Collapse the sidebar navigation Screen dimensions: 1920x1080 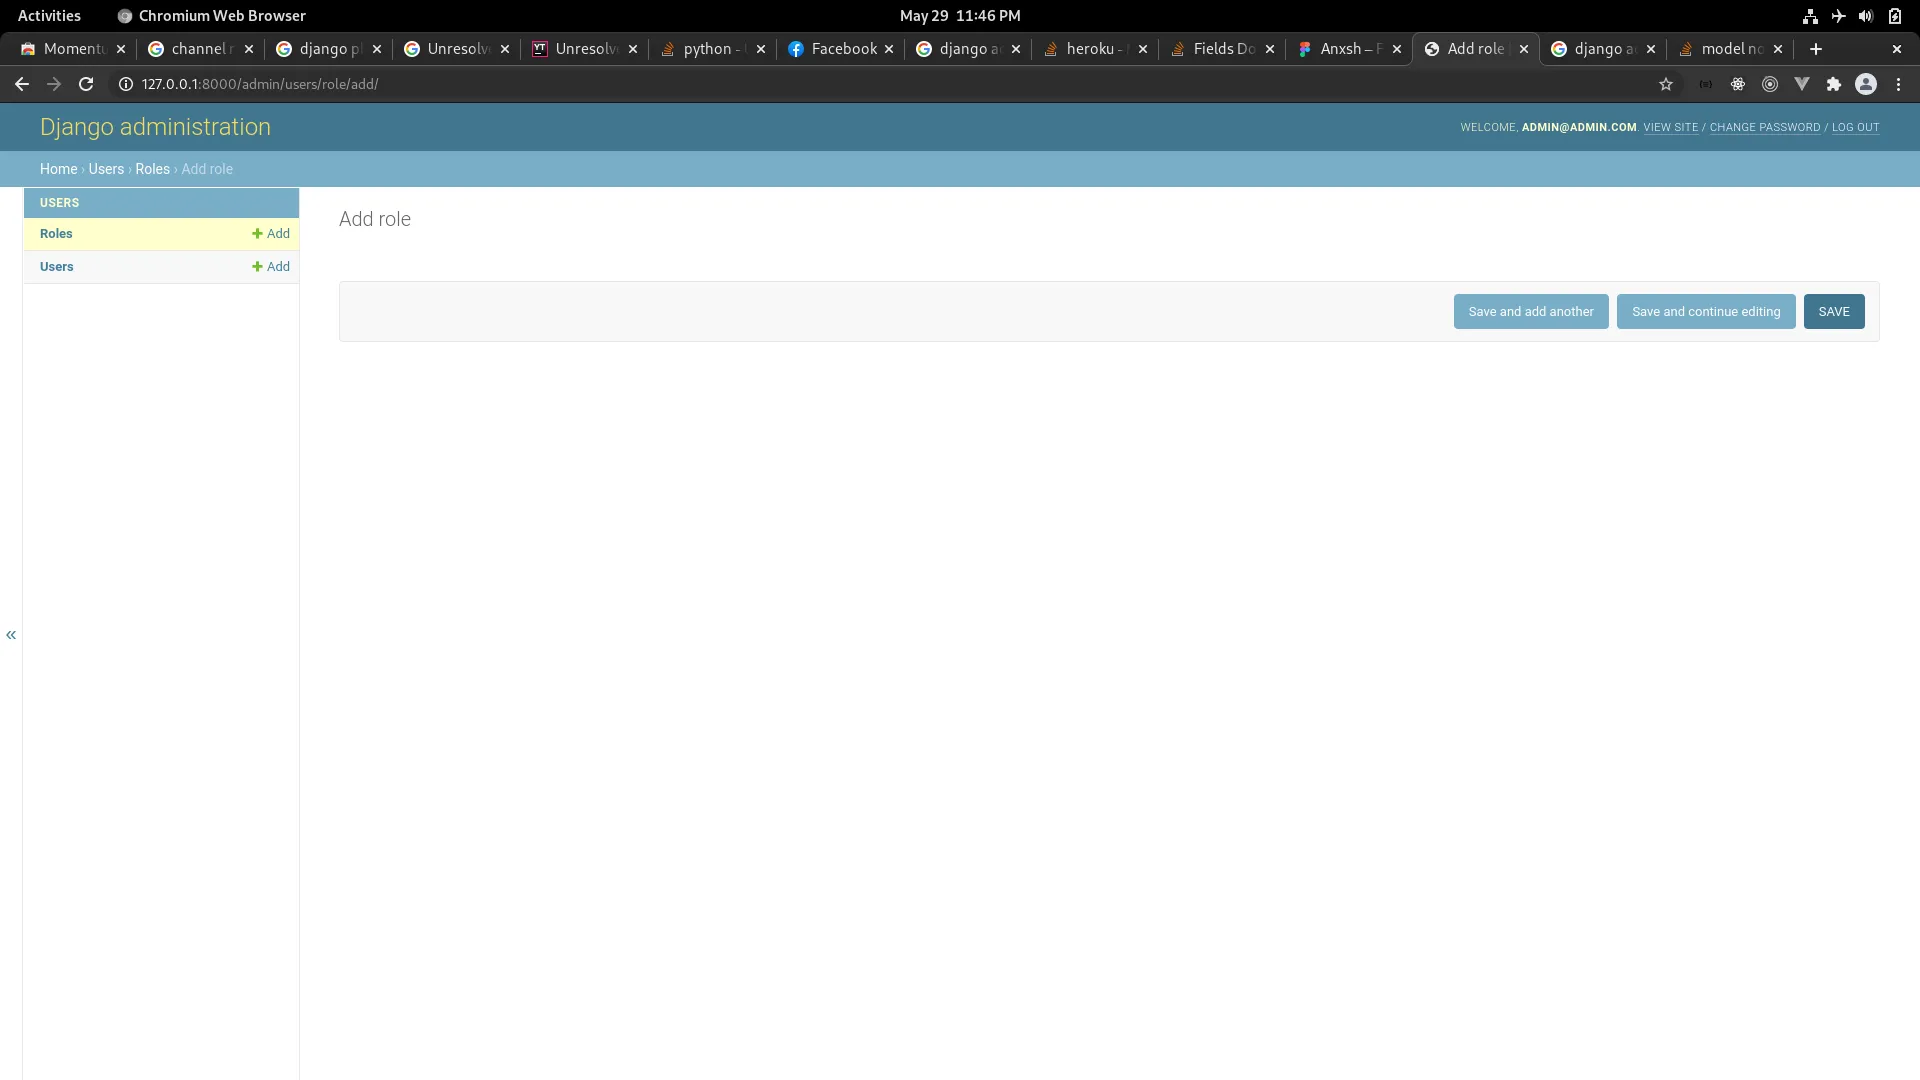click(11, 635)
